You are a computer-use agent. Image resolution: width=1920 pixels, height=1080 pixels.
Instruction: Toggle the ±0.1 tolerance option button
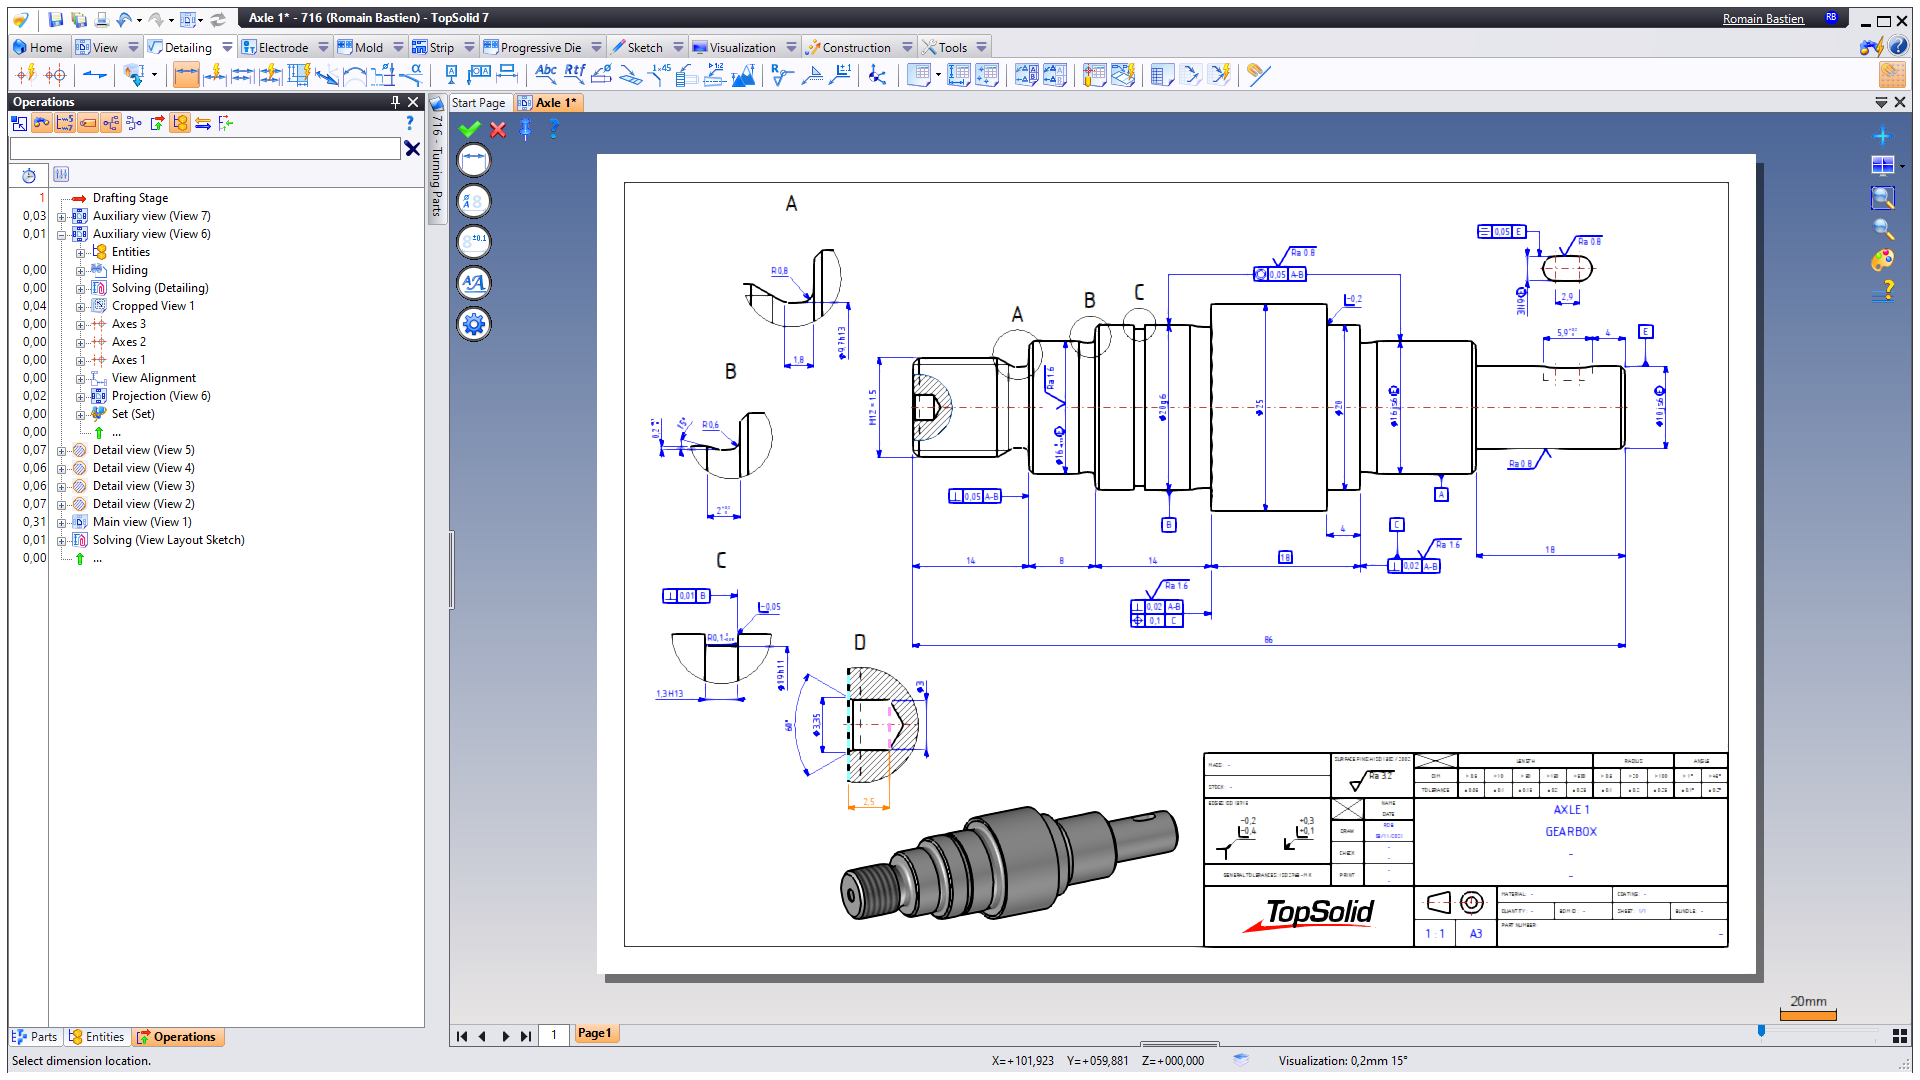coord(474,242)
